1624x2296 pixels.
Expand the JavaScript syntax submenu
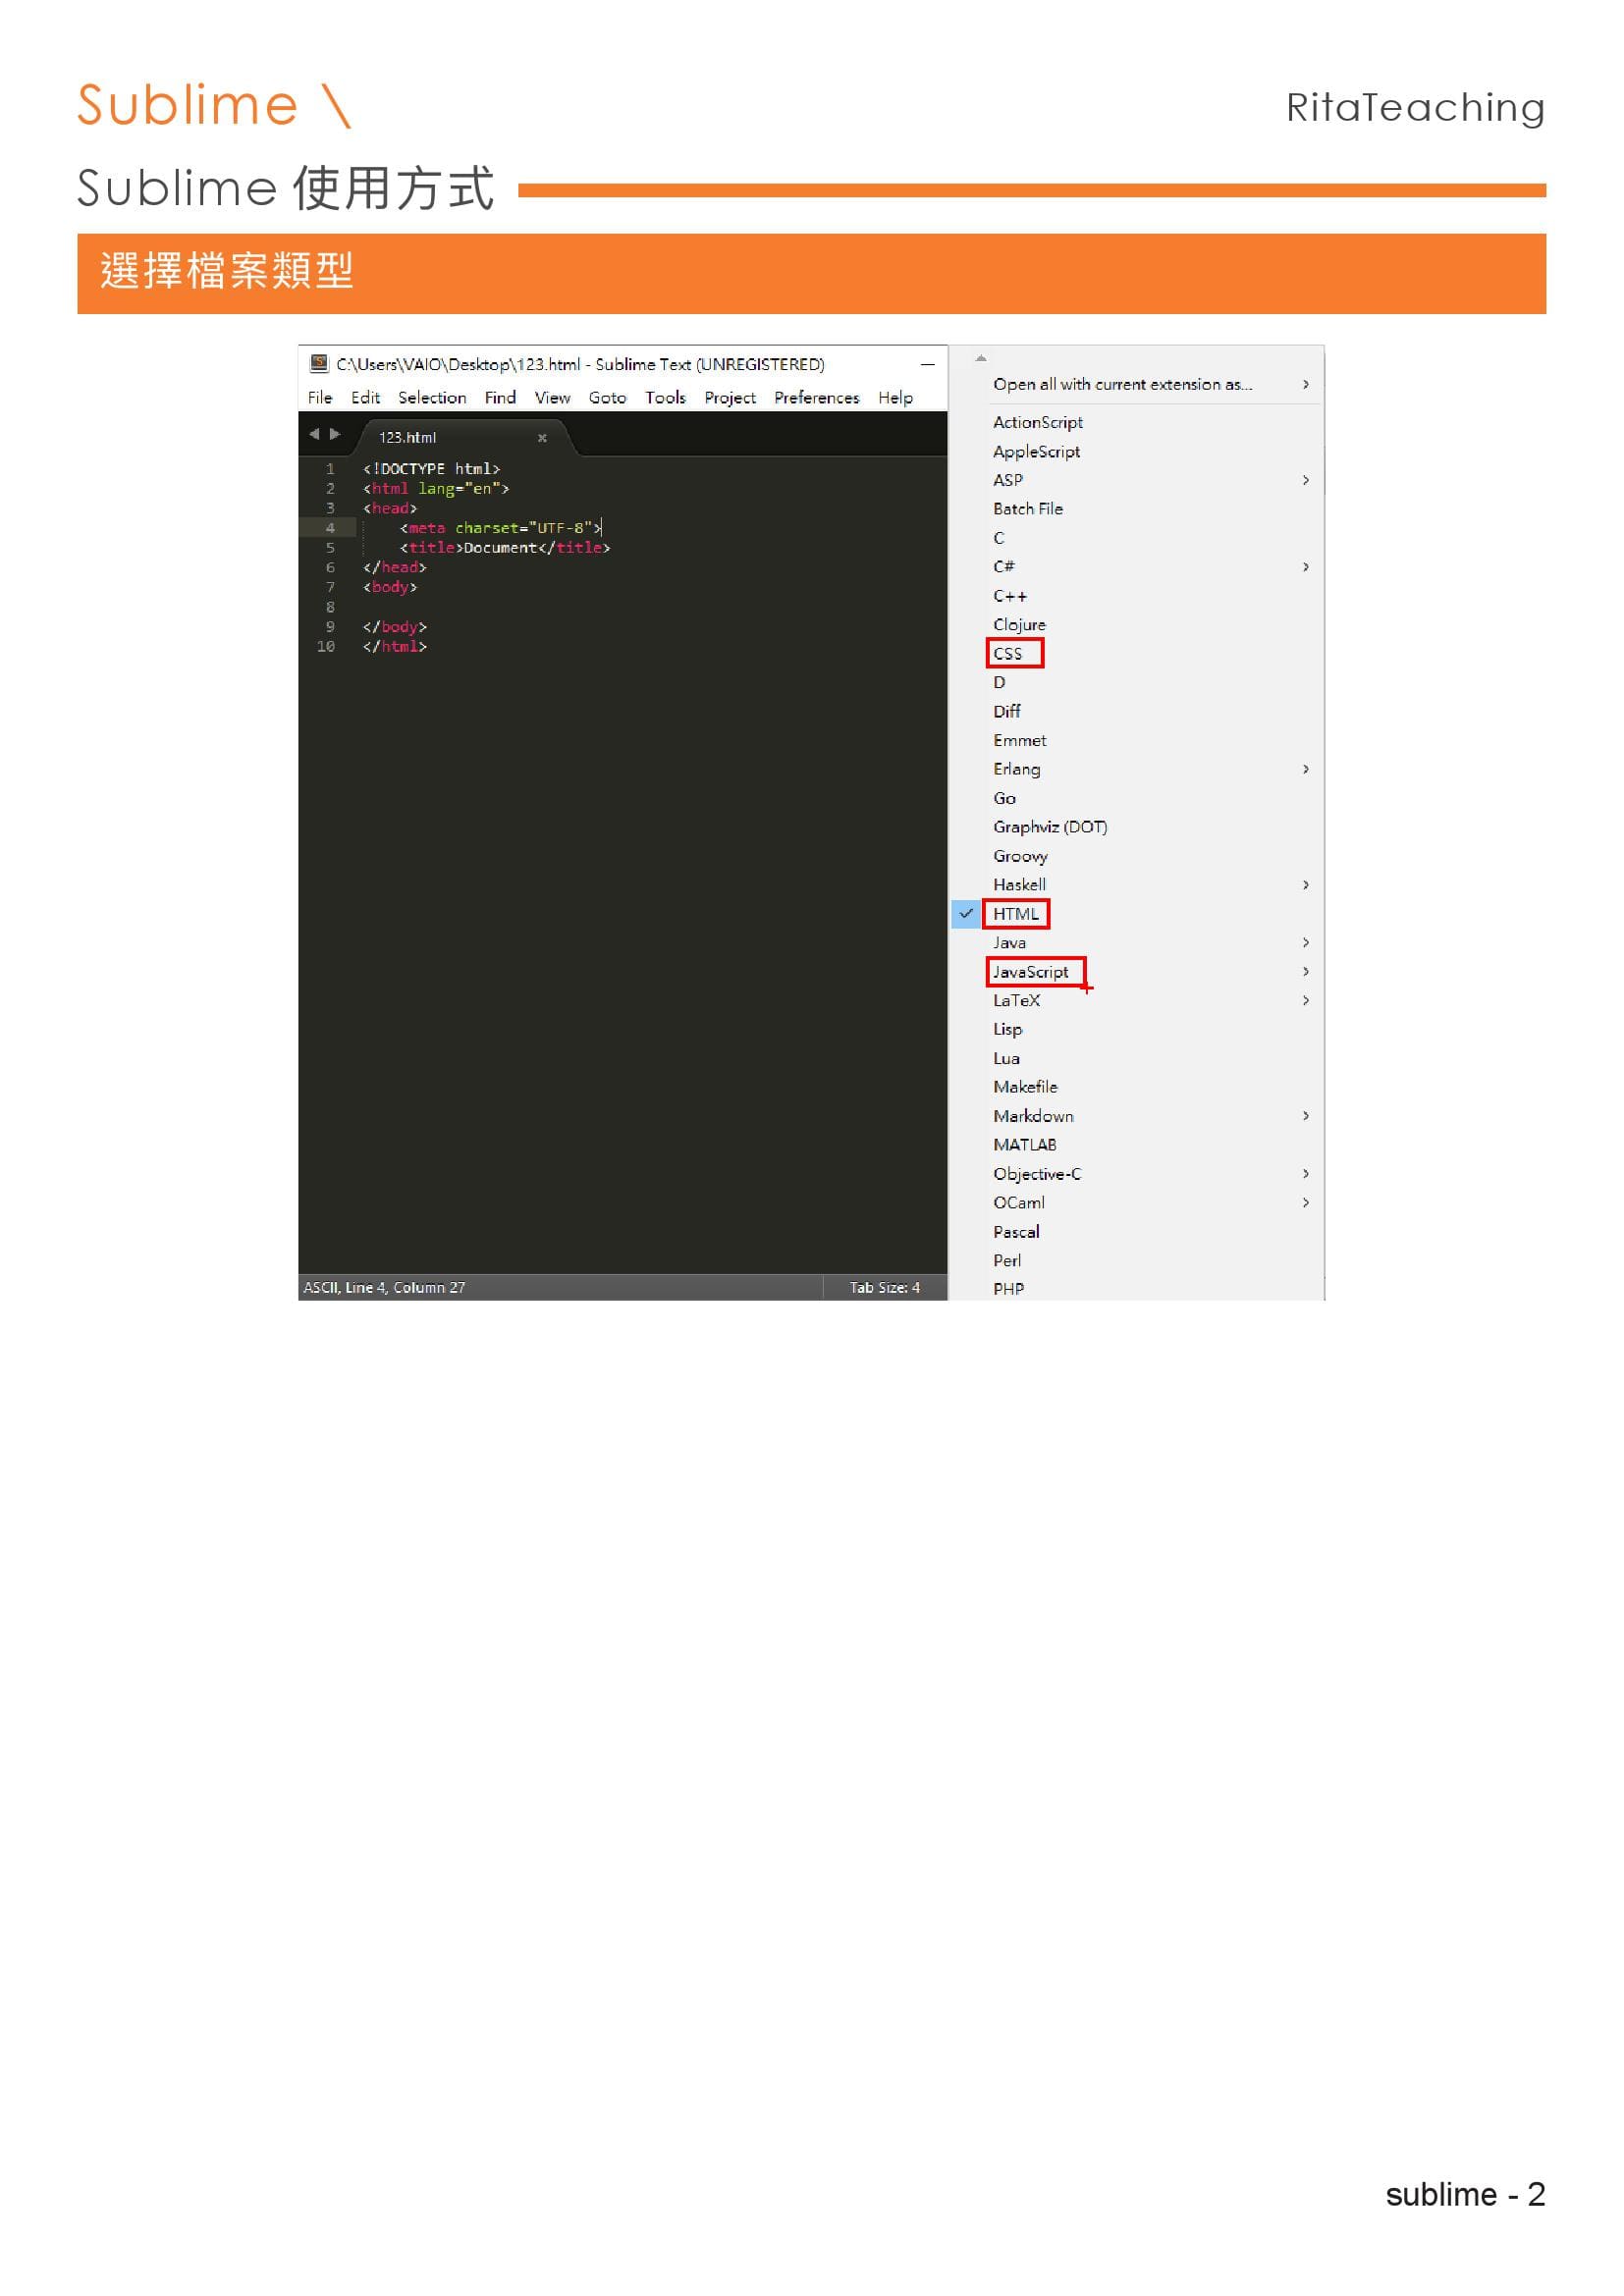(1305, 972)
